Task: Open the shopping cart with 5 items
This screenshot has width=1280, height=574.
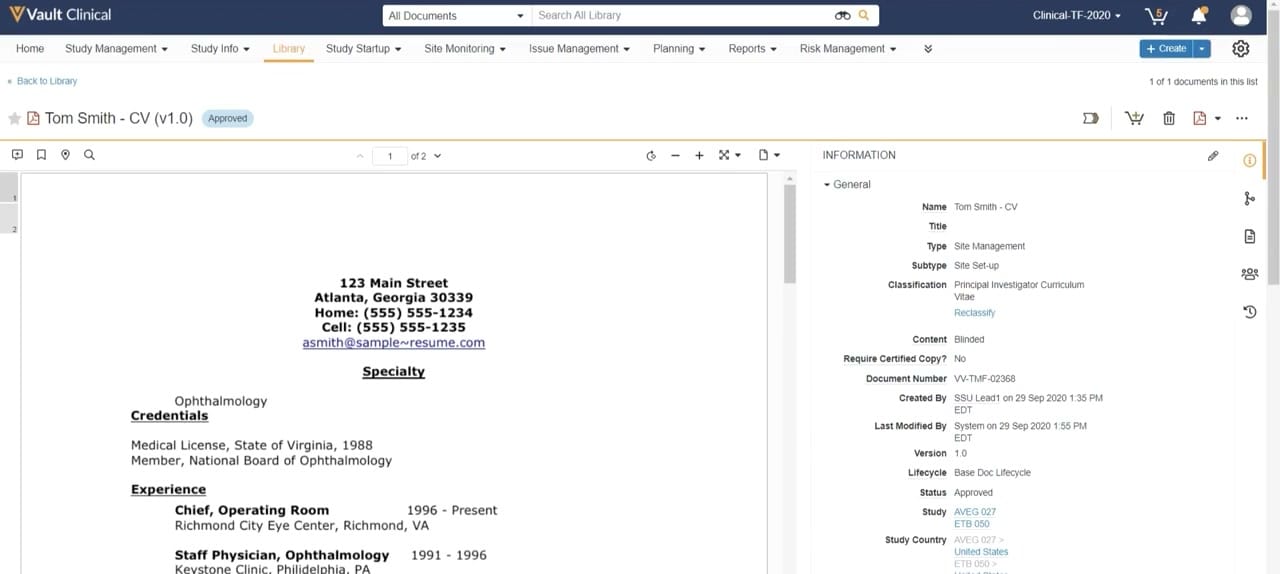Action: pyautogui.click(x=1156, y=15)
